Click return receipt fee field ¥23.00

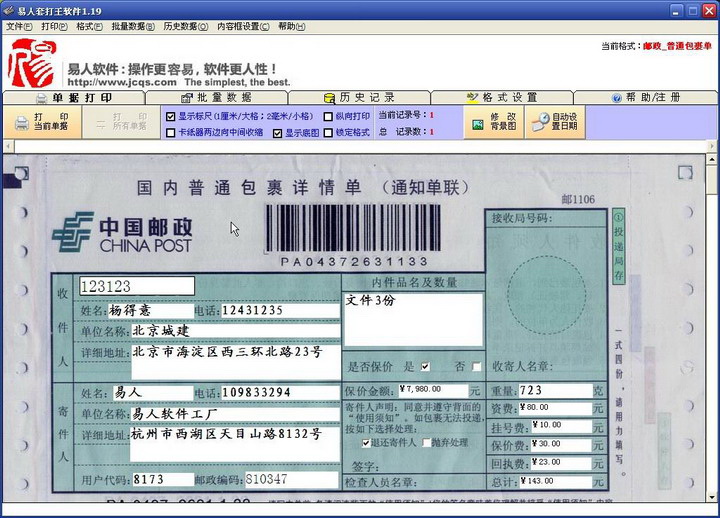[x=561, y=463]
